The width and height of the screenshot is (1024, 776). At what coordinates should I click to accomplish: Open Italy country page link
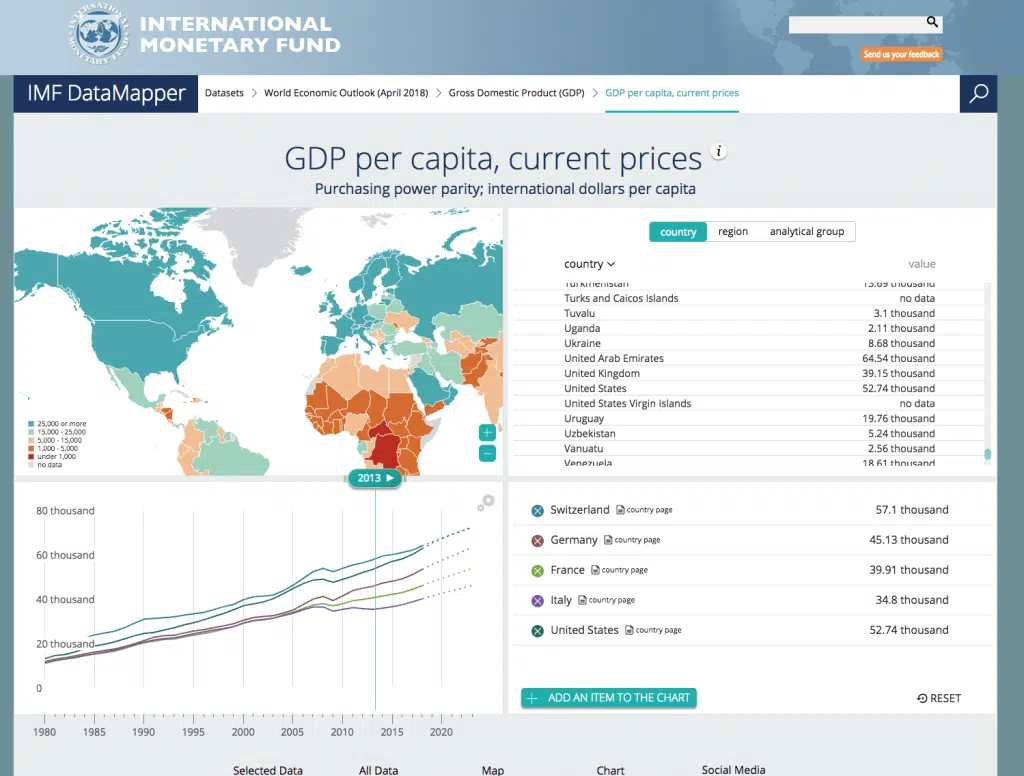point(606,600)
